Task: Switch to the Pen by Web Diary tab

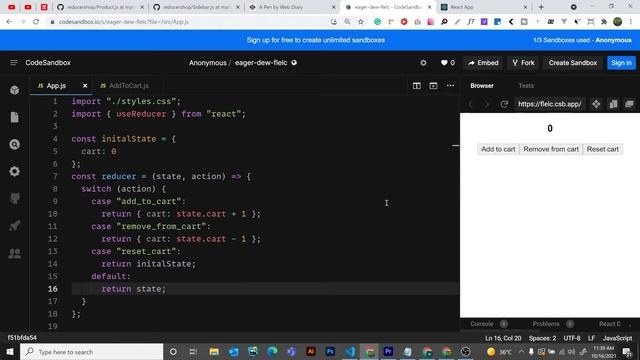Action: [x=292, y=7]
